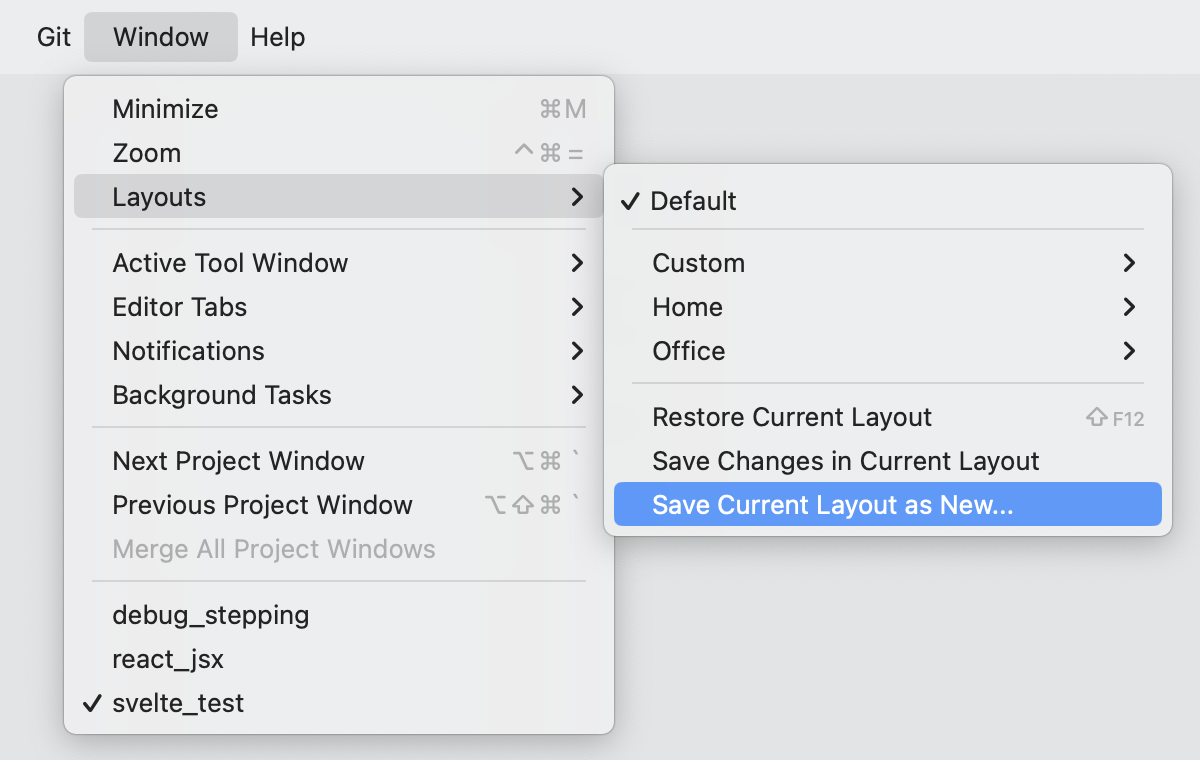Toggle the Default layout checkmark

[x=694, y=201]
